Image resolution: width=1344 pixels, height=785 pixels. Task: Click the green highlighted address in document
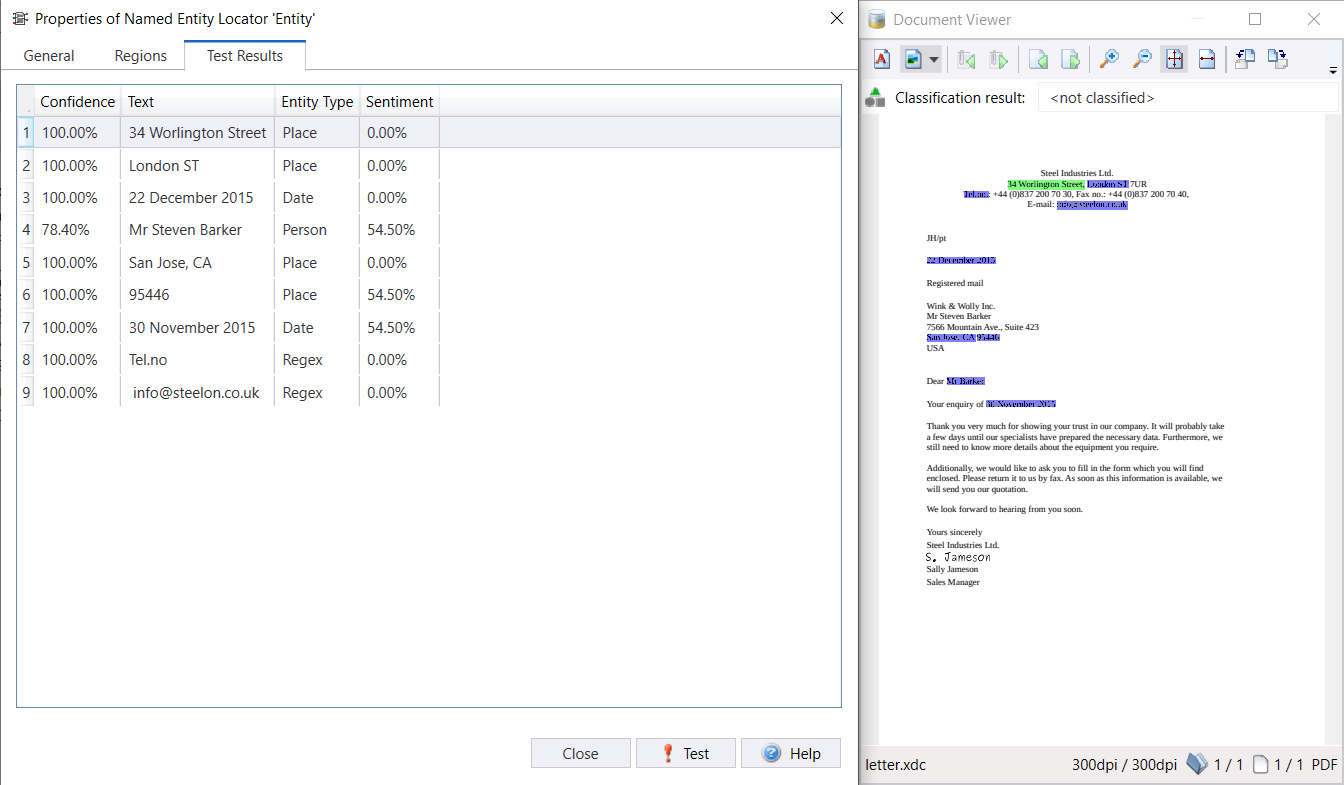point(1045,184)
